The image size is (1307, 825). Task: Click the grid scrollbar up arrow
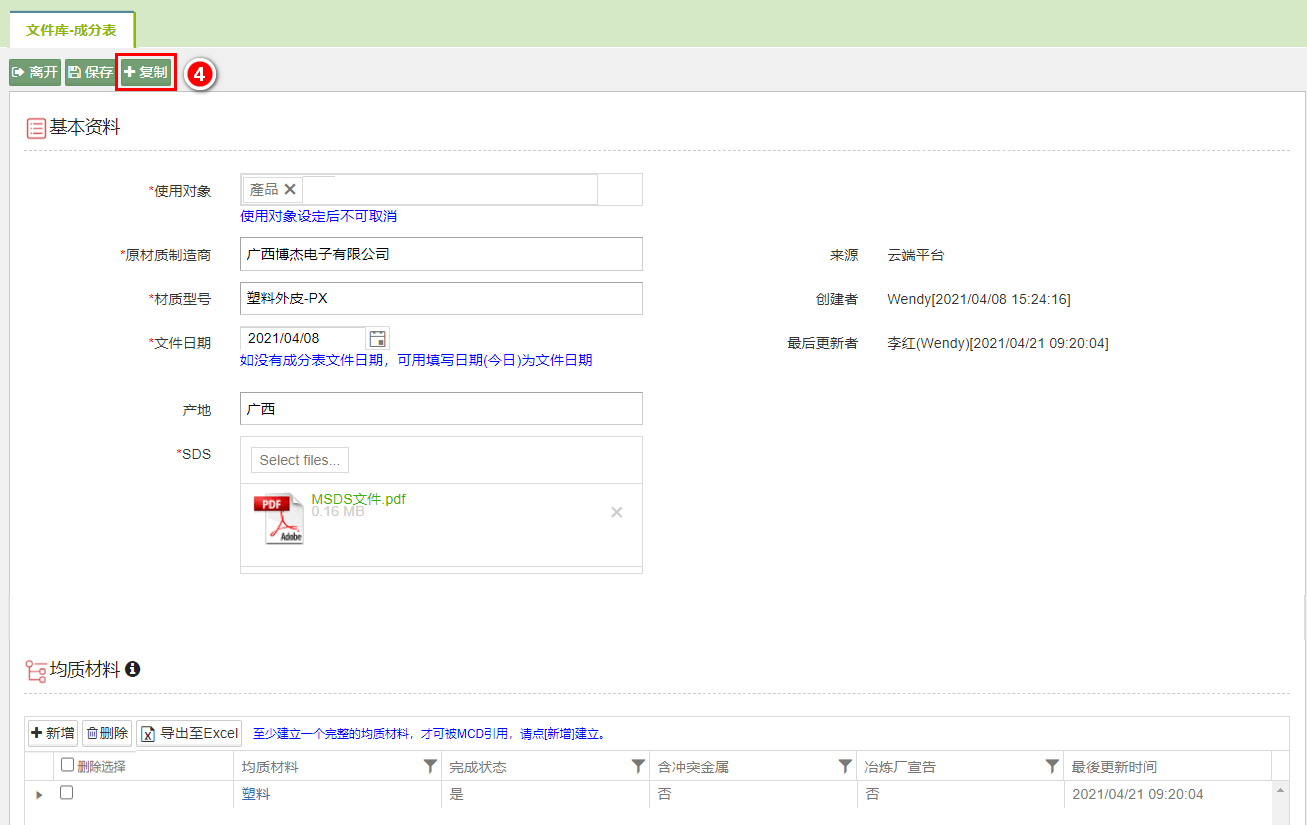(x=1280, y=790)
